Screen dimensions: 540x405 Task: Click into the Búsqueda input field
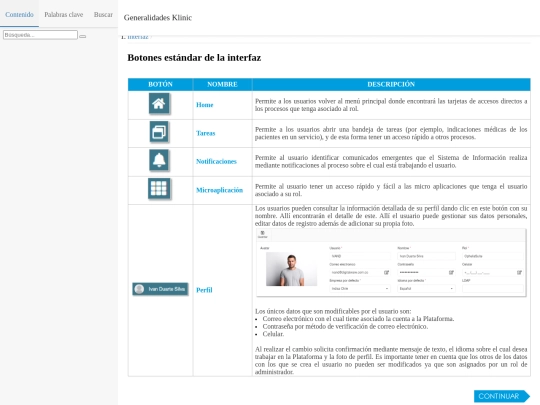tap(40, 35)
